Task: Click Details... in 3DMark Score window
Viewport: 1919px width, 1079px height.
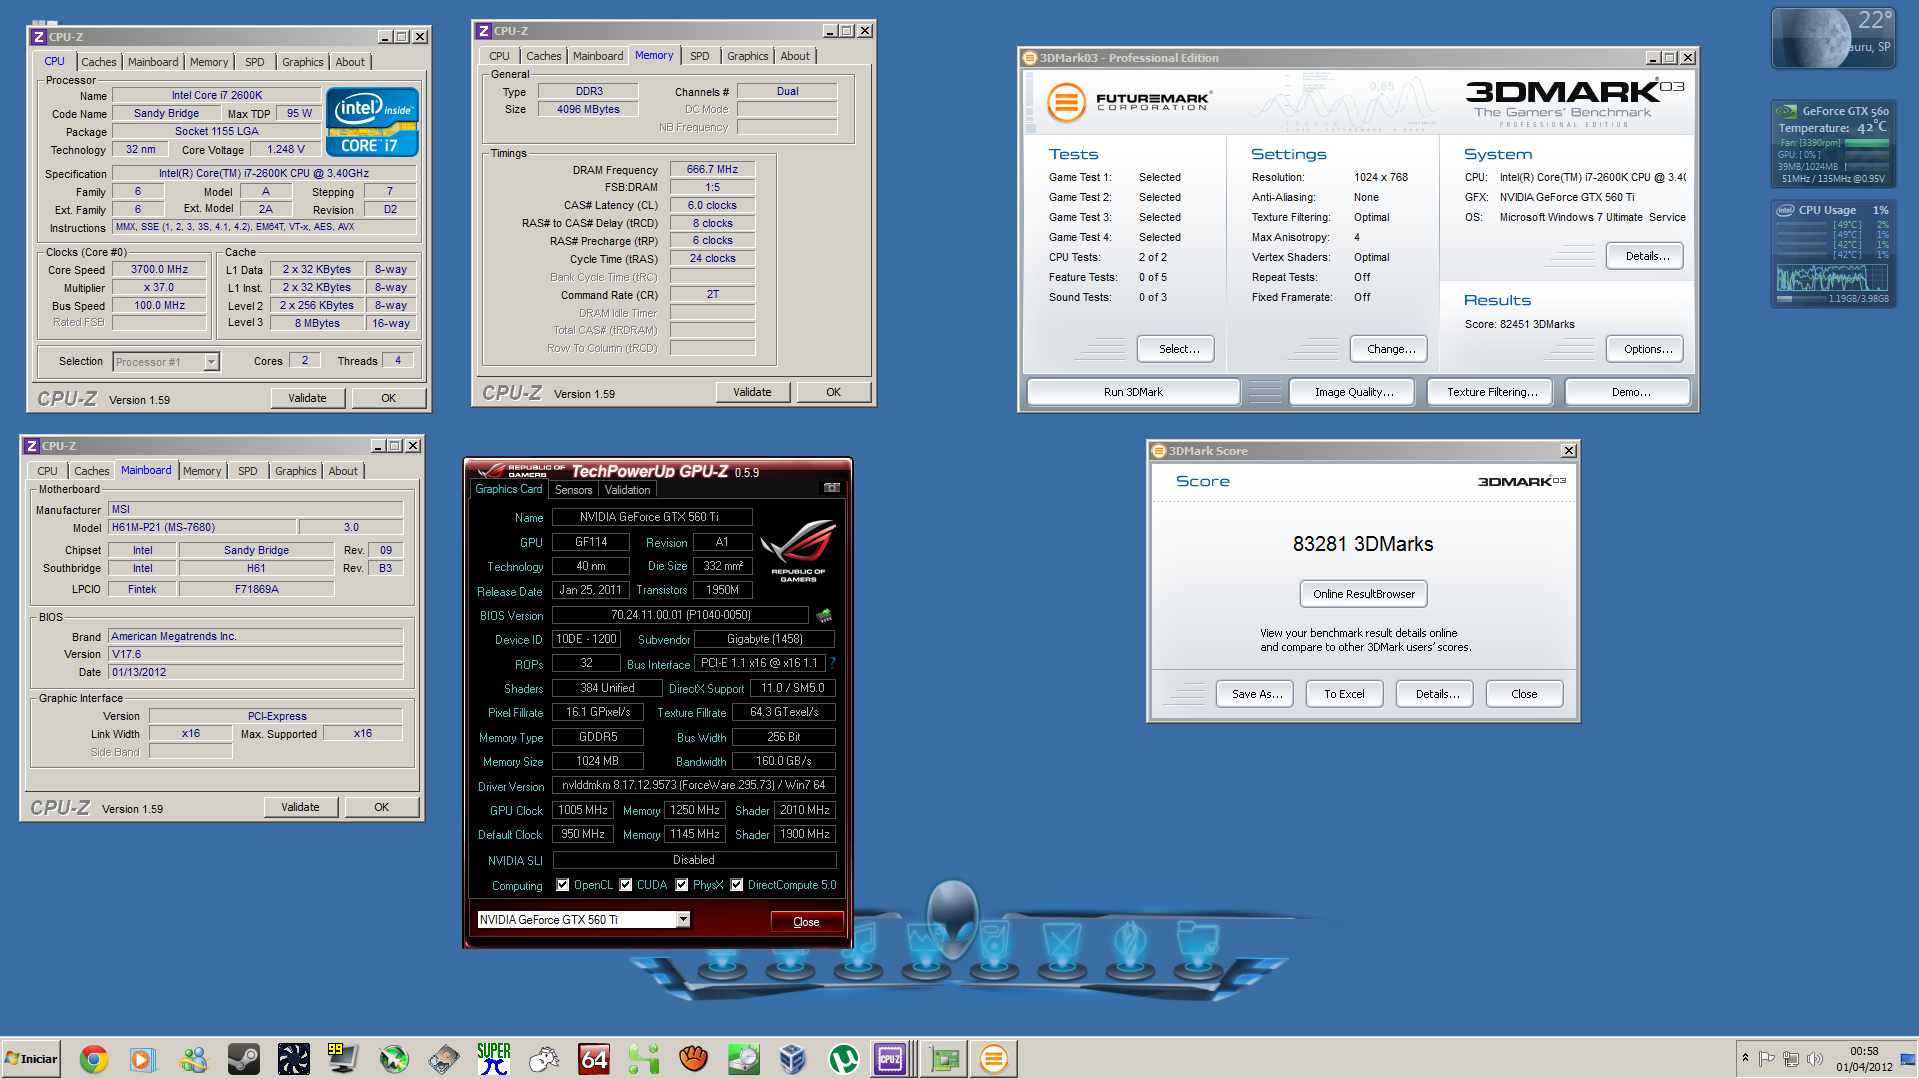Action: click(x=1436, y=694)
